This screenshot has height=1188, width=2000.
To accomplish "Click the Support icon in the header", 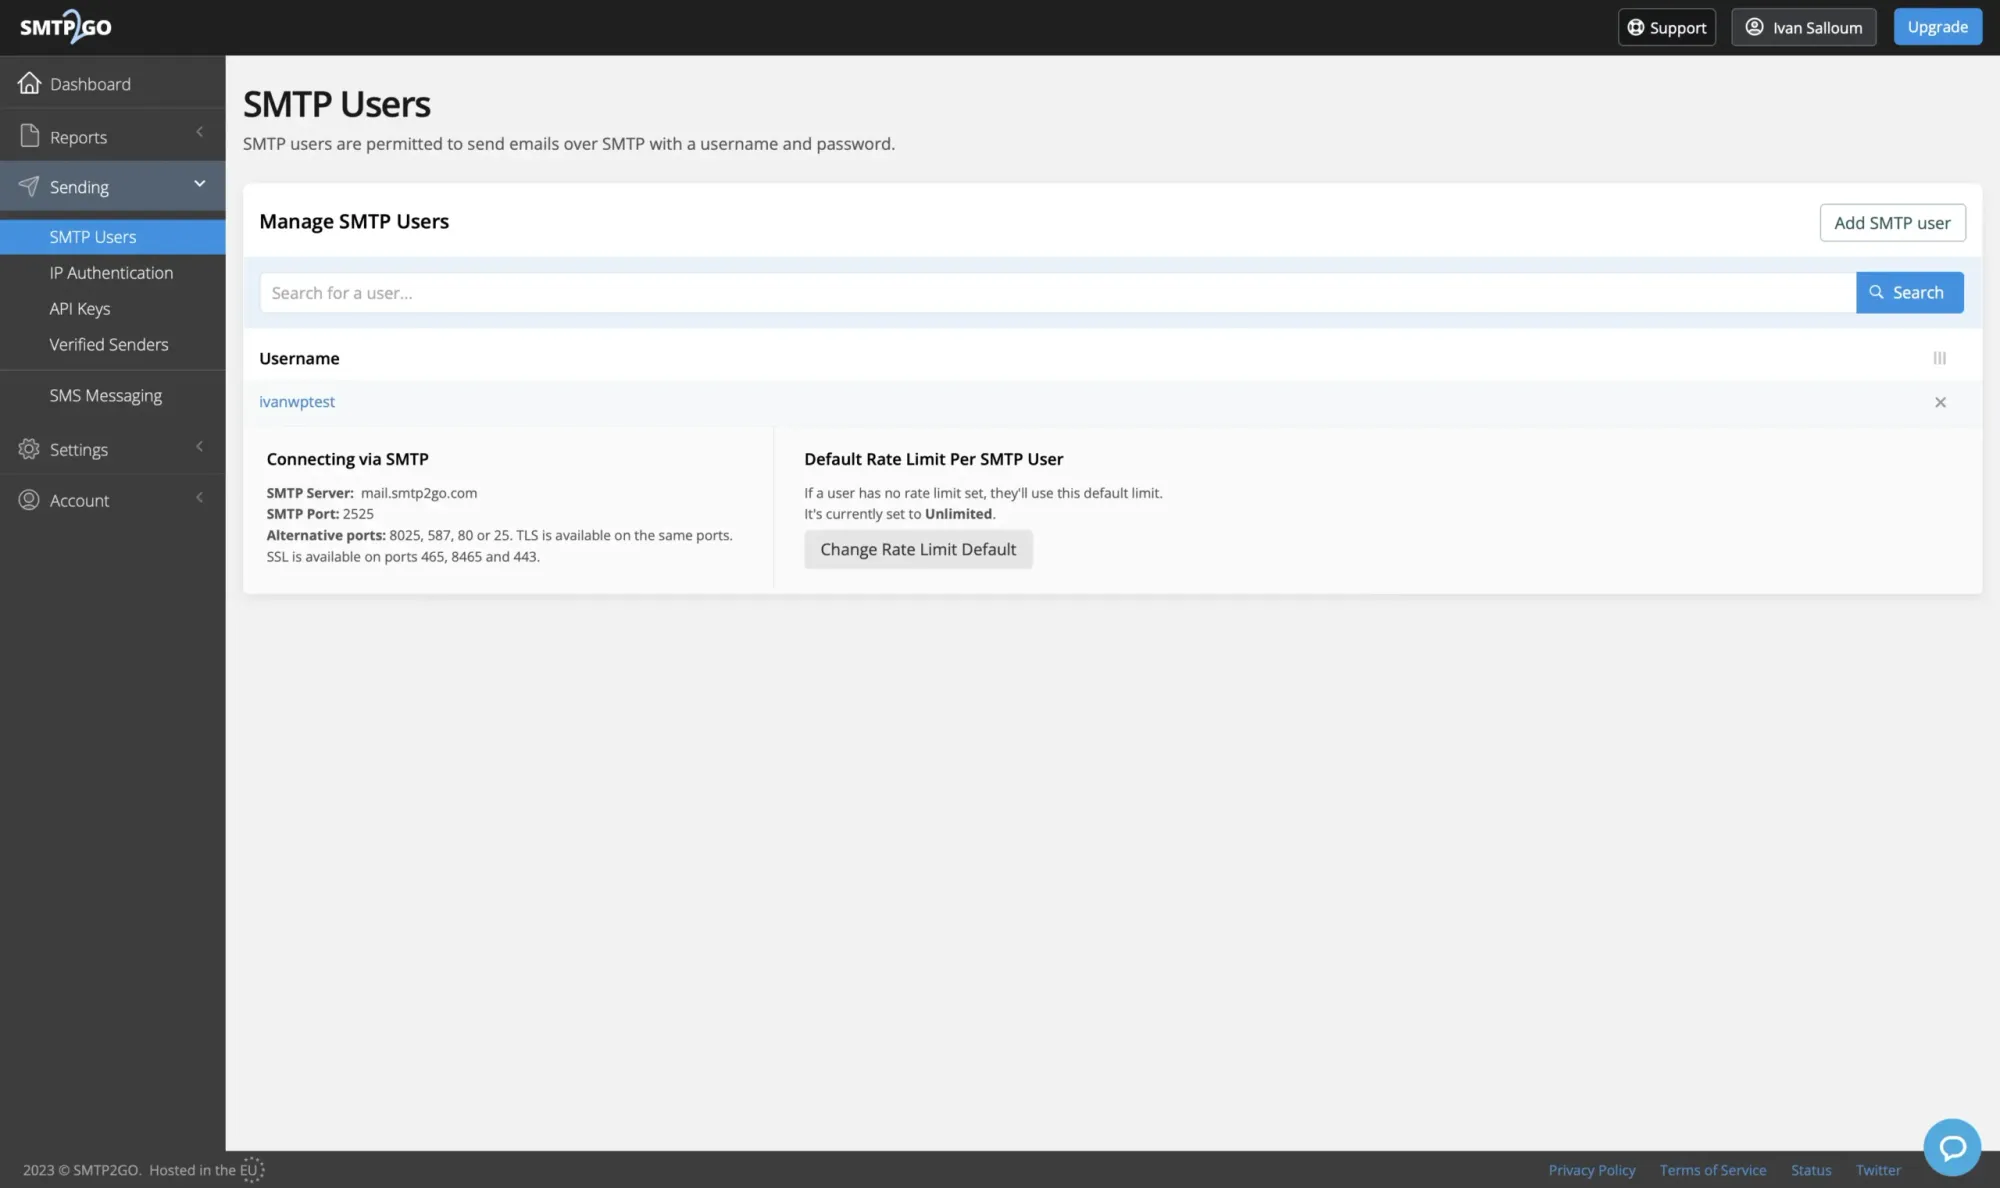I will pos(1636,27).
